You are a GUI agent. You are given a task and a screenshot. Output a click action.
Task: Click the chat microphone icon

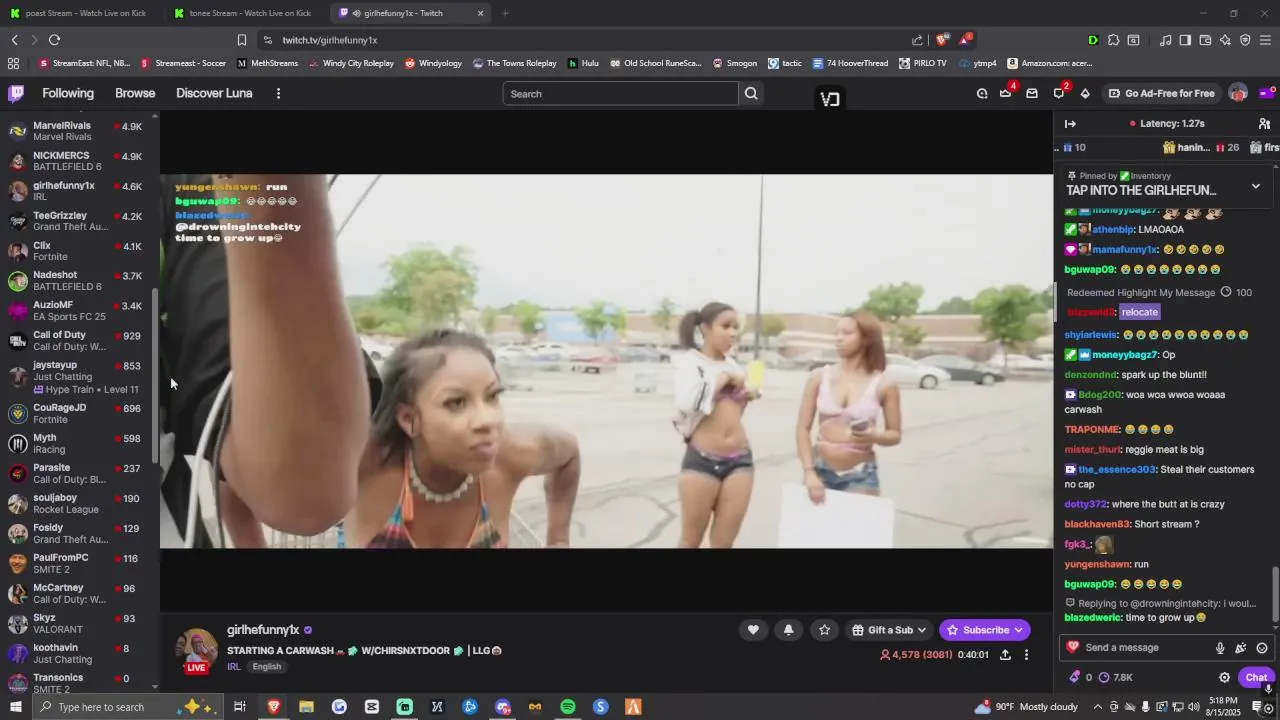(1220, 648)
